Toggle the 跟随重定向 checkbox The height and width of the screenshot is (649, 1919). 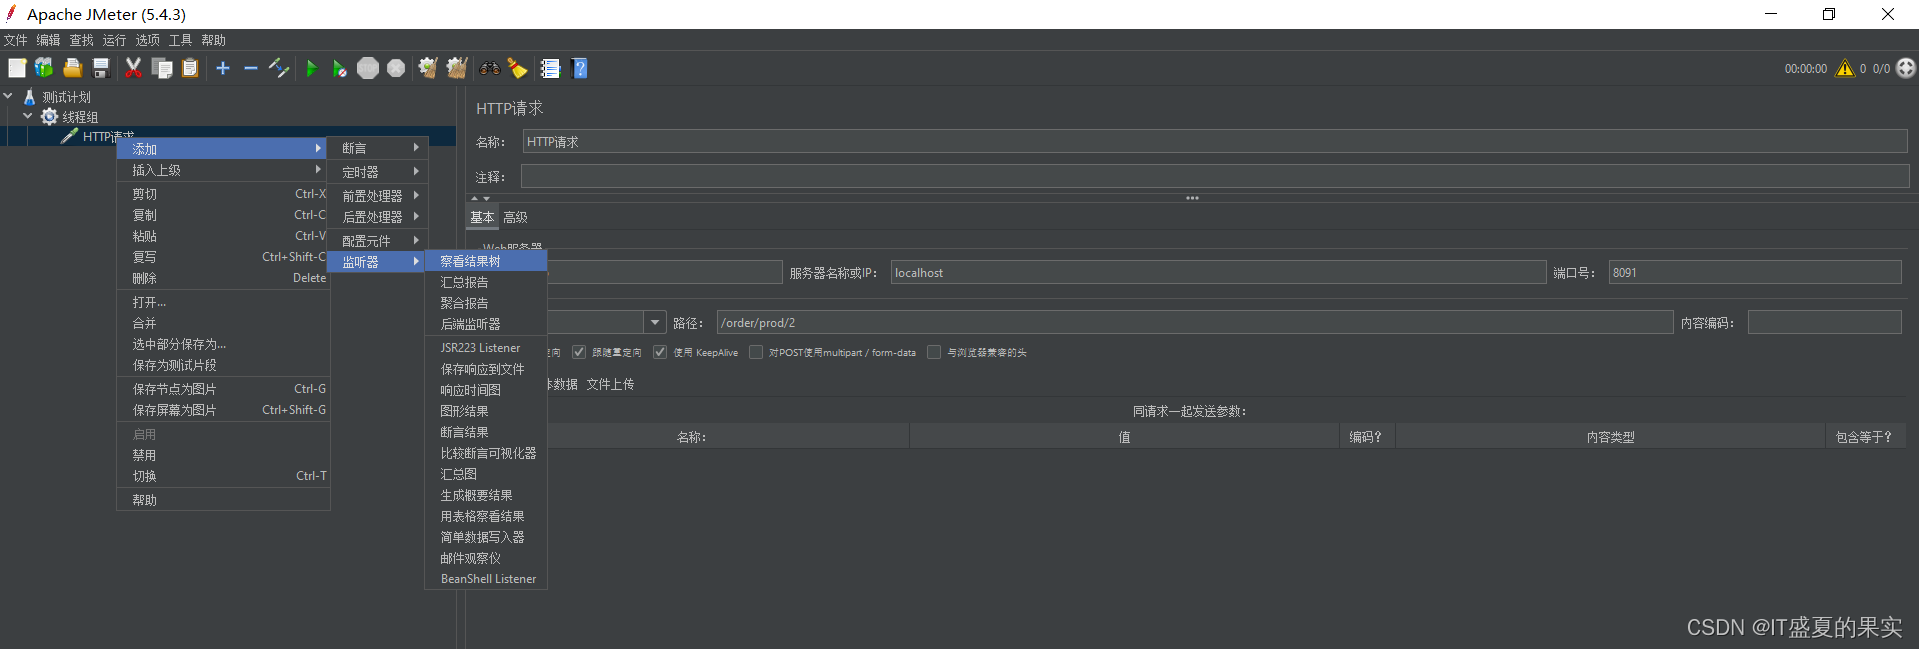578,352
